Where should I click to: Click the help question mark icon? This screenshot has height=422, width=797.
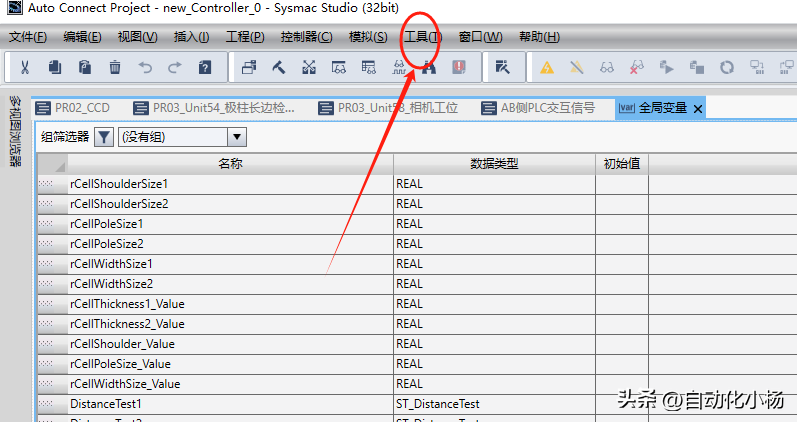205,68
